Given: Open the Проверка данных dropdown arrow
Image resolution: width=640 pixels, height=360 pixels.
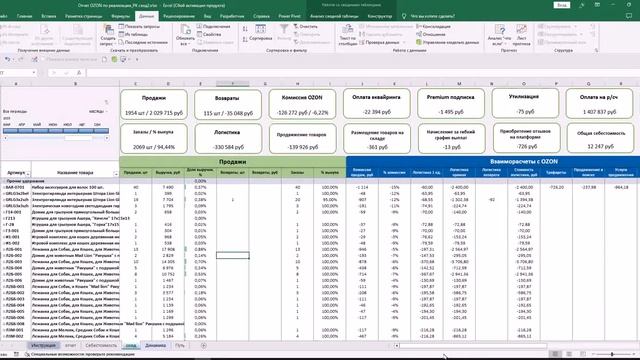Looking at the screenshot, I should pos(404,42).
